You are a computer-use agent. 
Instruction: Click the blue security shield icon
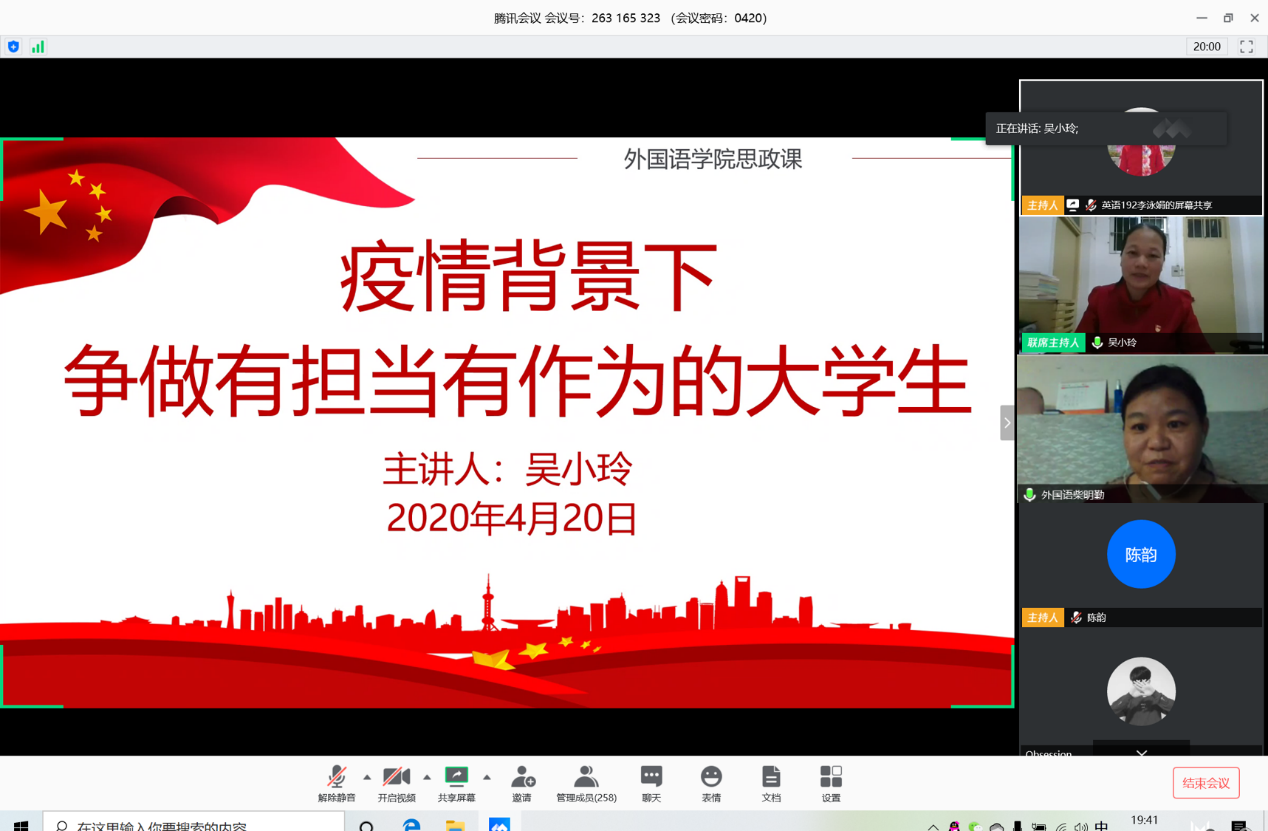(13, 46)
